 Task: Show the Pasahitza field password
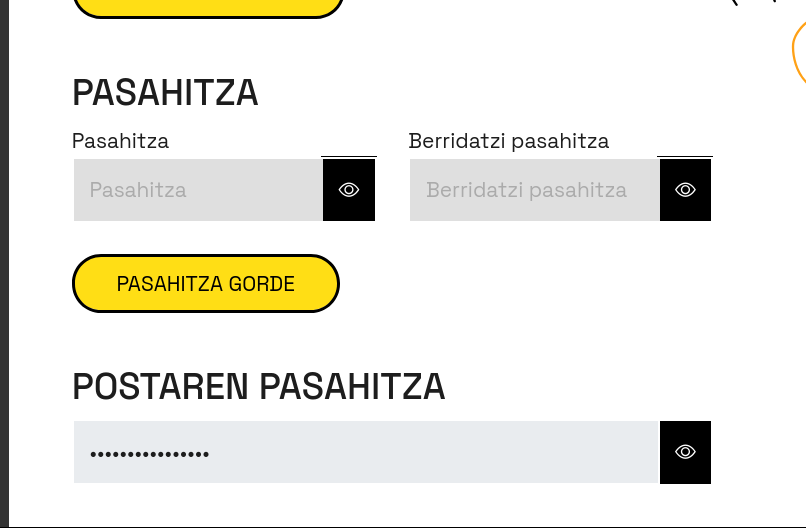(349, 190)
